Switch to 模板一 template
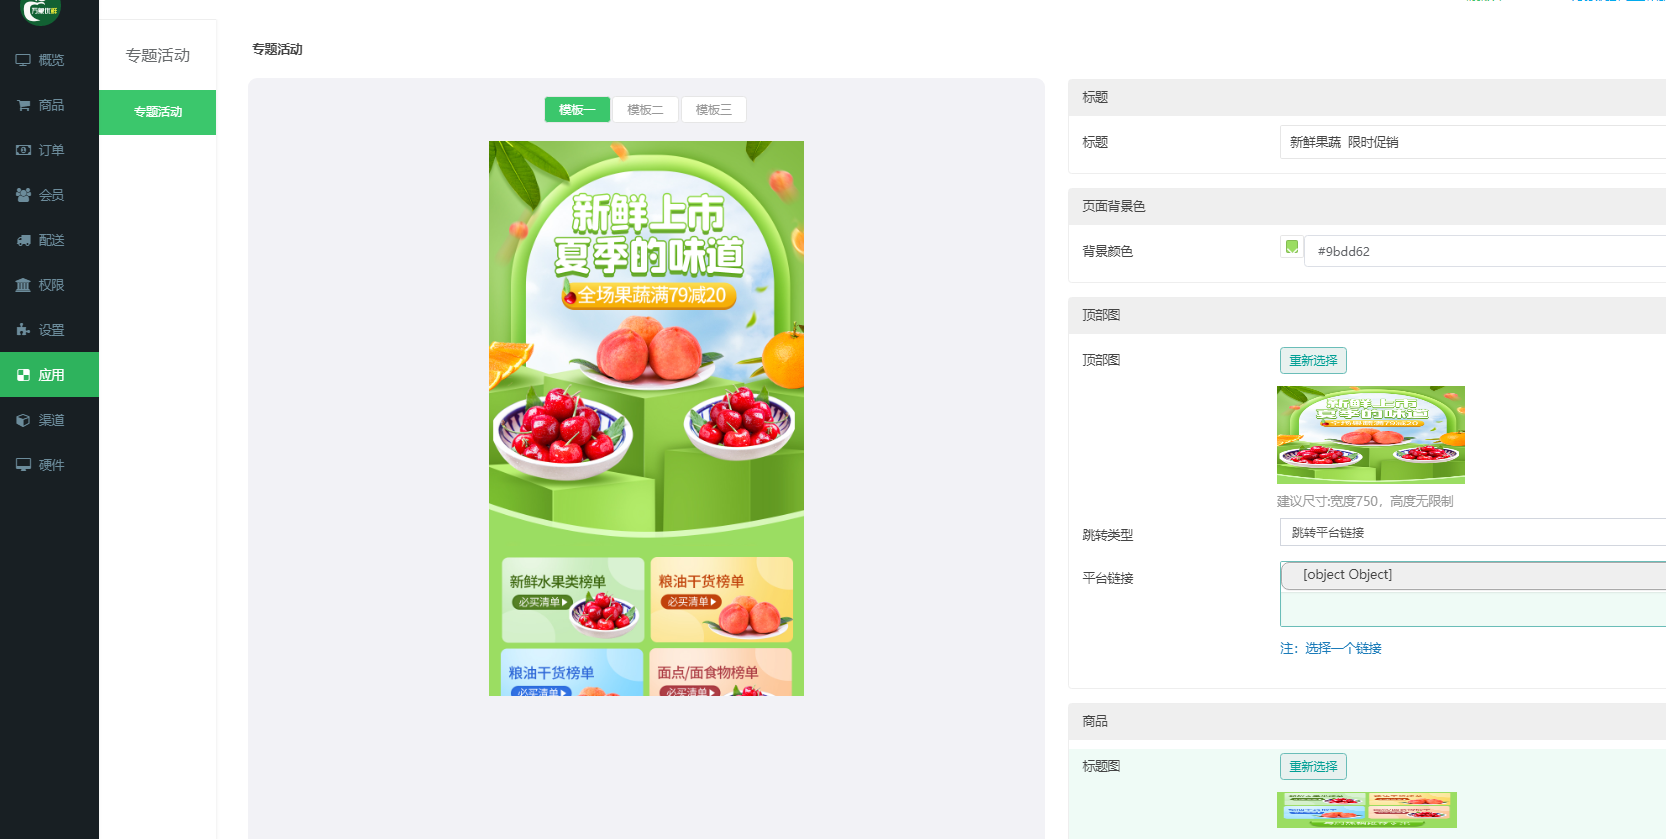1666x839 pixels. tap(577, 110)
